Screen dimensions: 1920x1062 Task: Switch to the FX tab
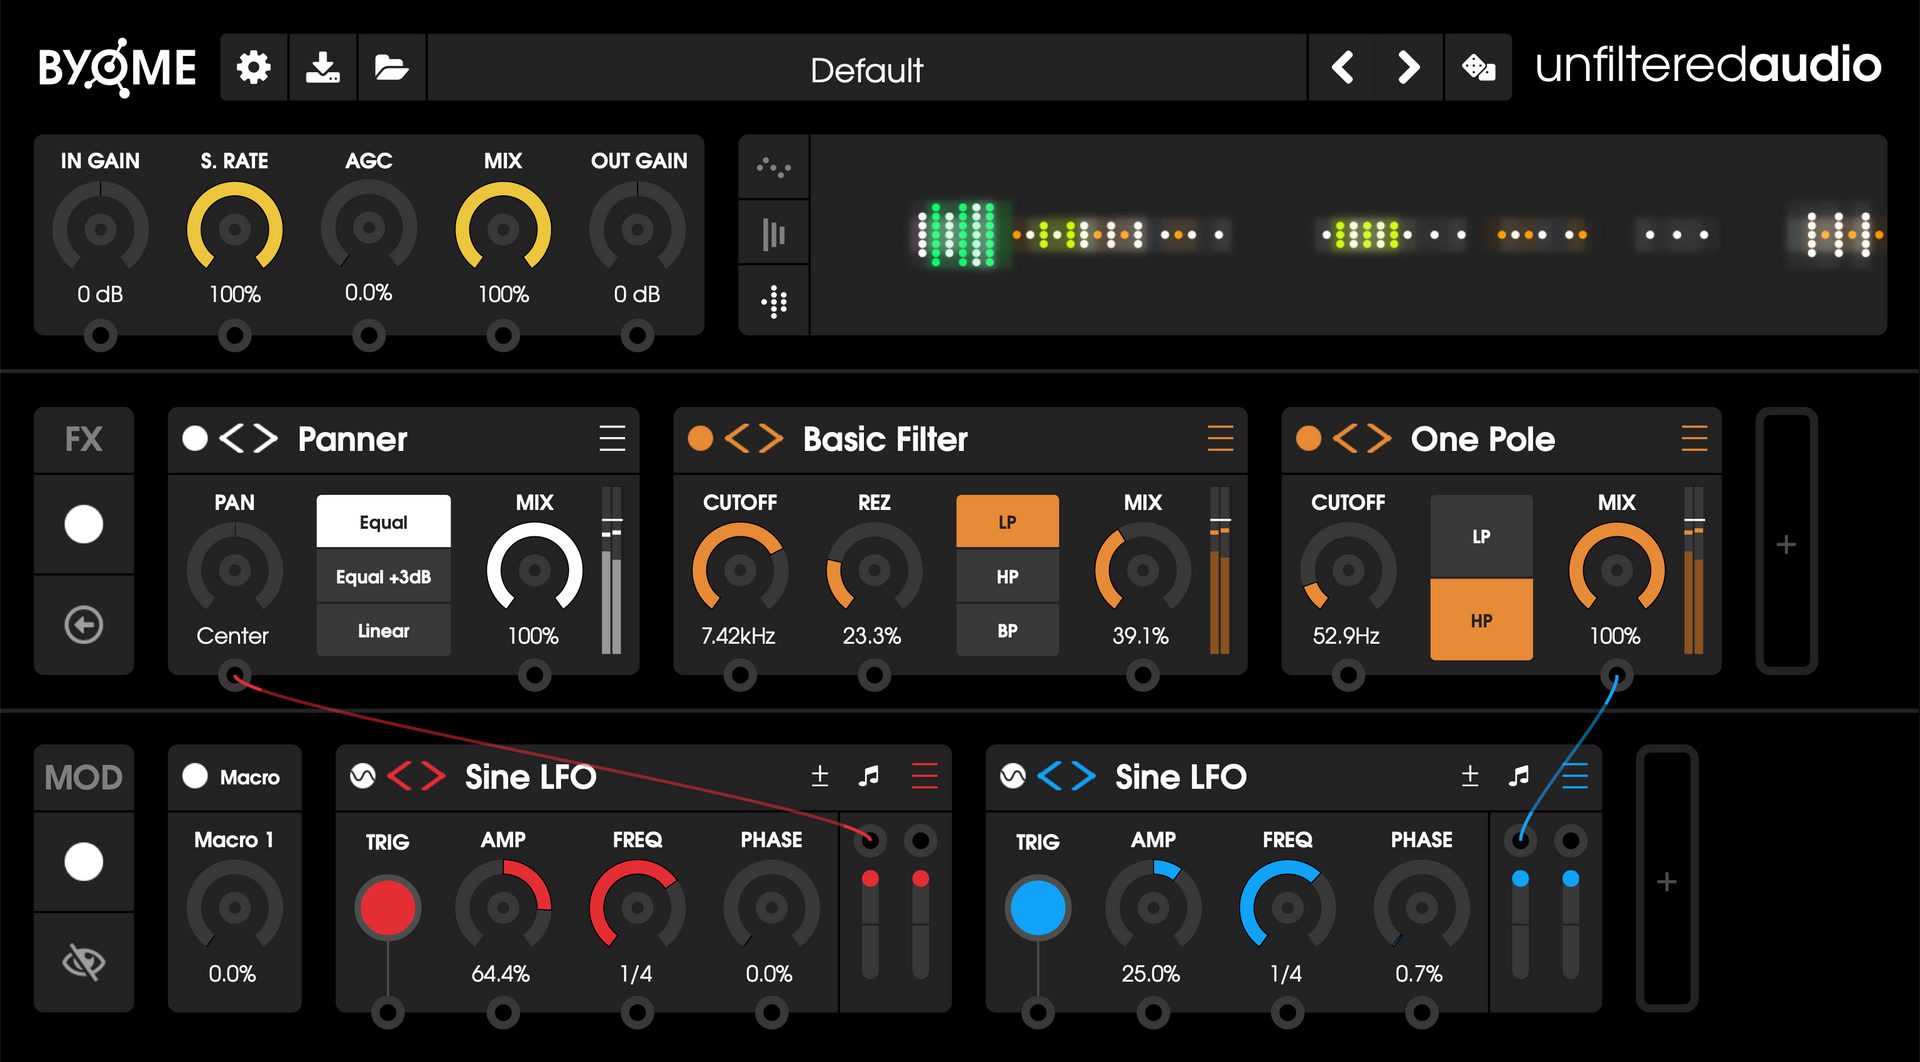[x=84, y=439]
